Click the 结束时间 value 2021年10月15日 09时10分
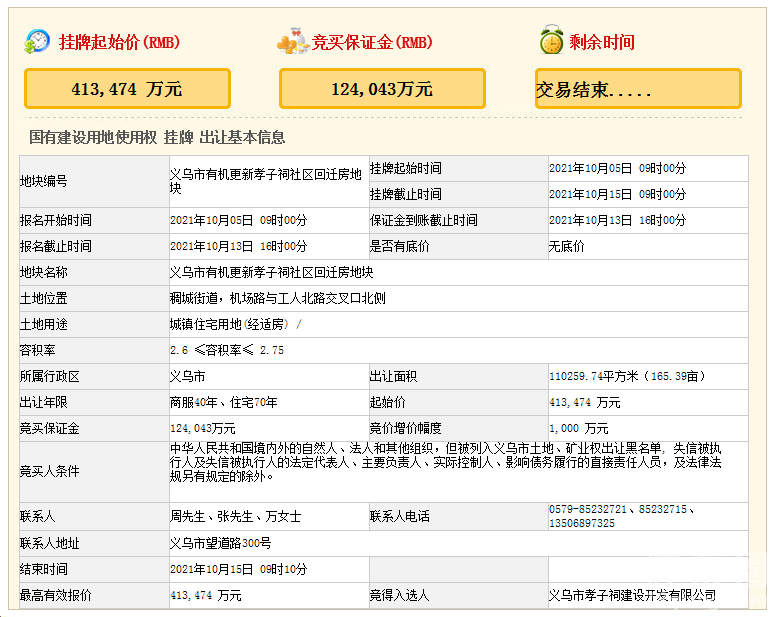Viewport: 783px width, 617px height. click(x=238, y=569)
